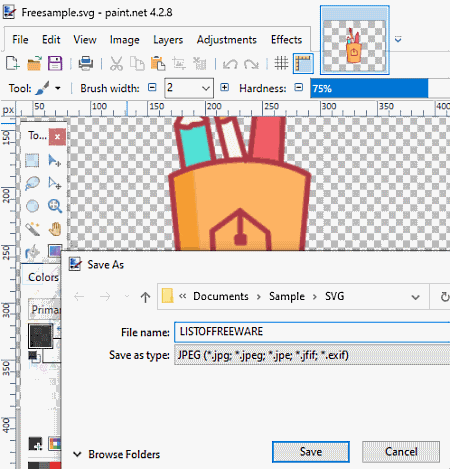Increase brush width with plus button

point(225,87)
